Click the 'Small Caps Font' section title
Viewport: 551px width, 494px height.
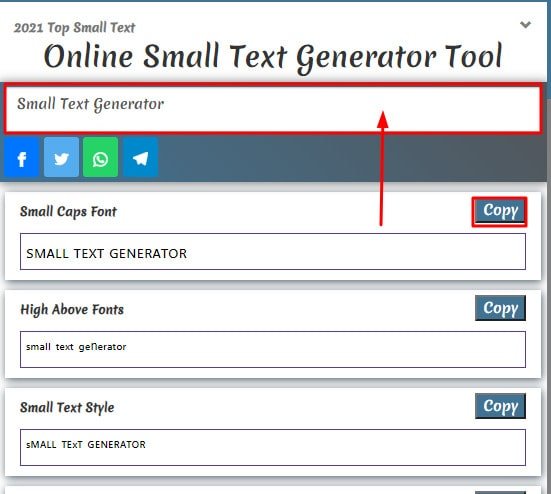68,212
